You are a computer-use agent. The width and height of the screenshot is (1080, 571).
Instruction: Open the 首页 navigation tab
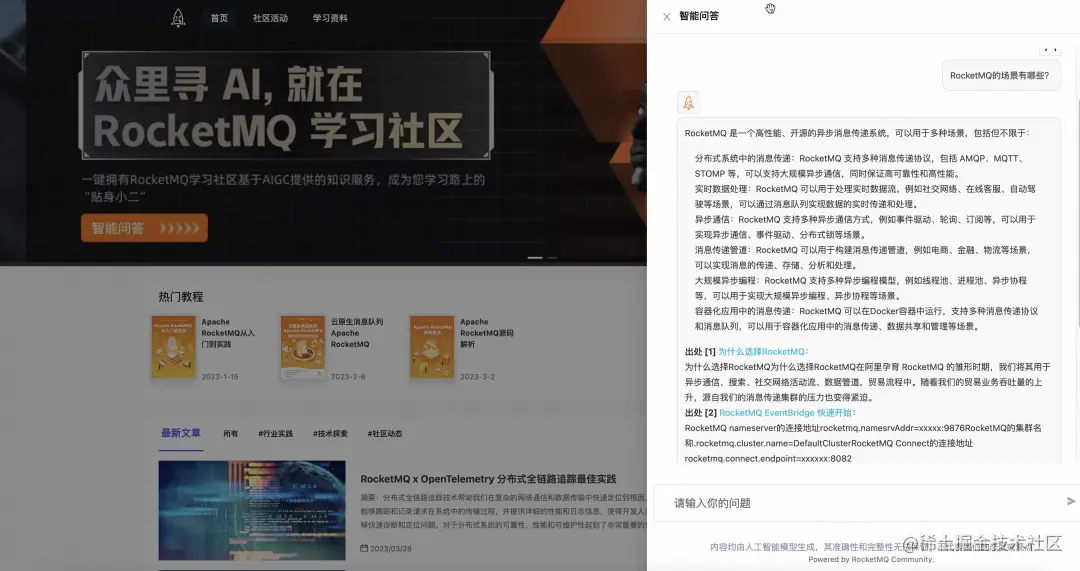(x=219, y=18)
